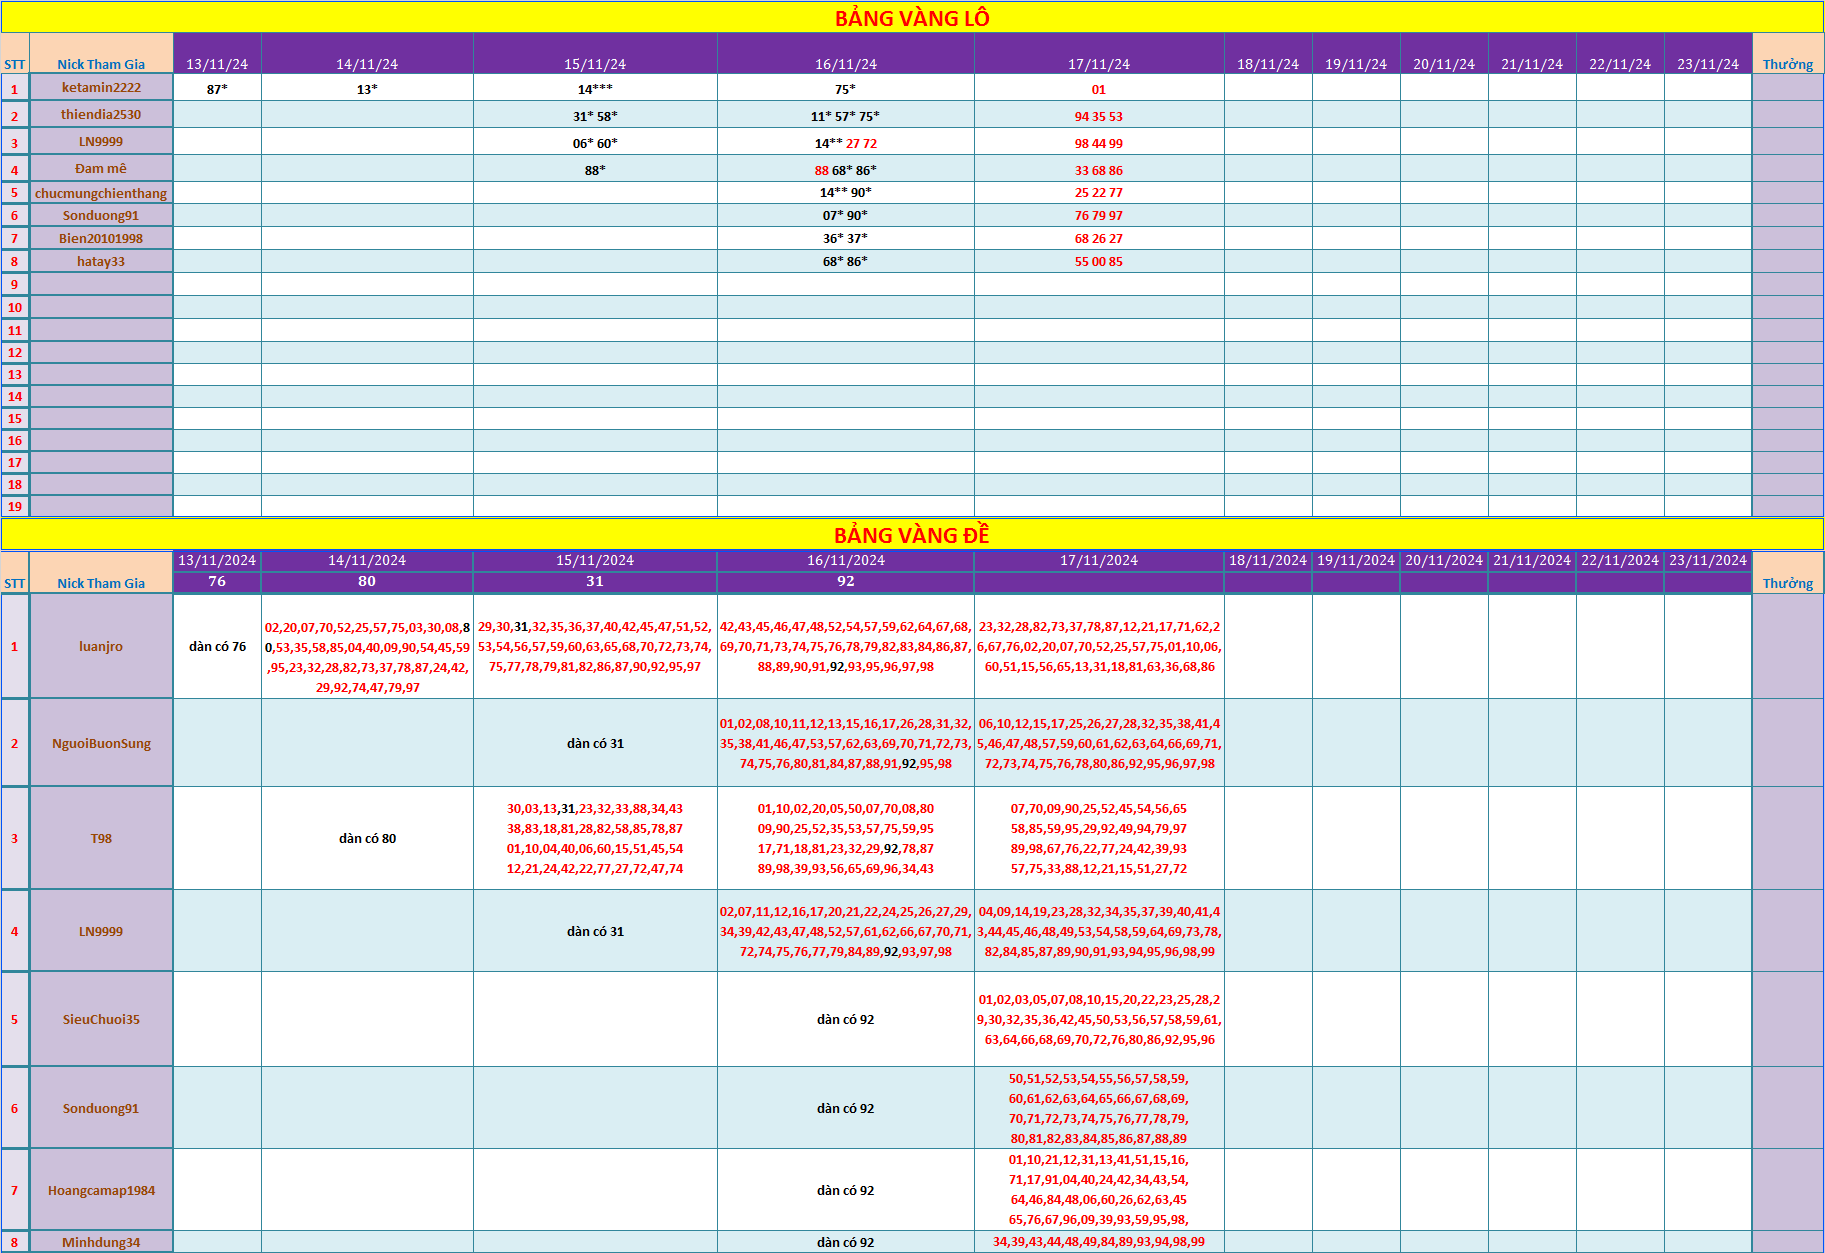Screen dimensions: 1825x1253
Task: Select the 'Thưởng' header in the Lô table
Action: point(1788,54)
